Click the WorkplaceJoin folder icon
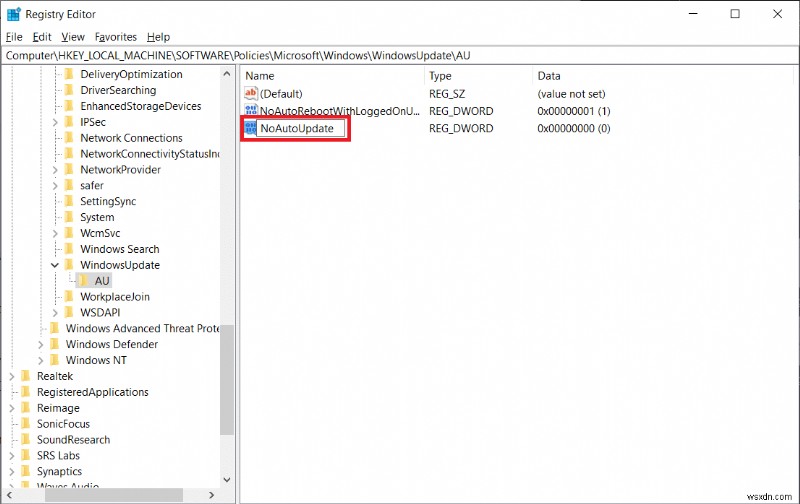 (x=69, y=296)
